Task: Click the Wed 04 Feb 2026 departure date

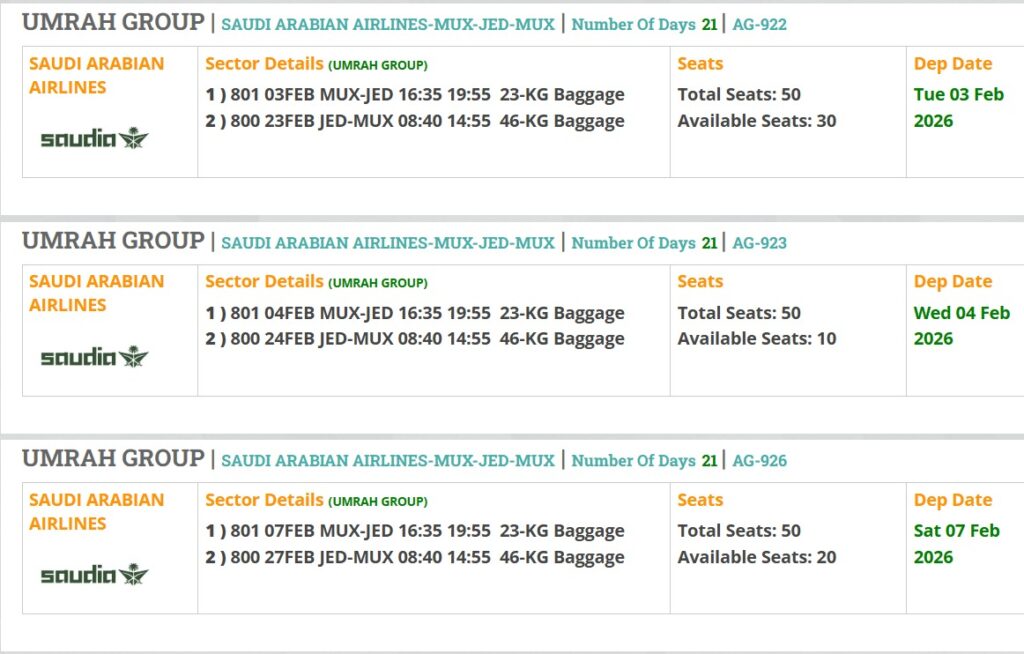Action: point(961,325)
